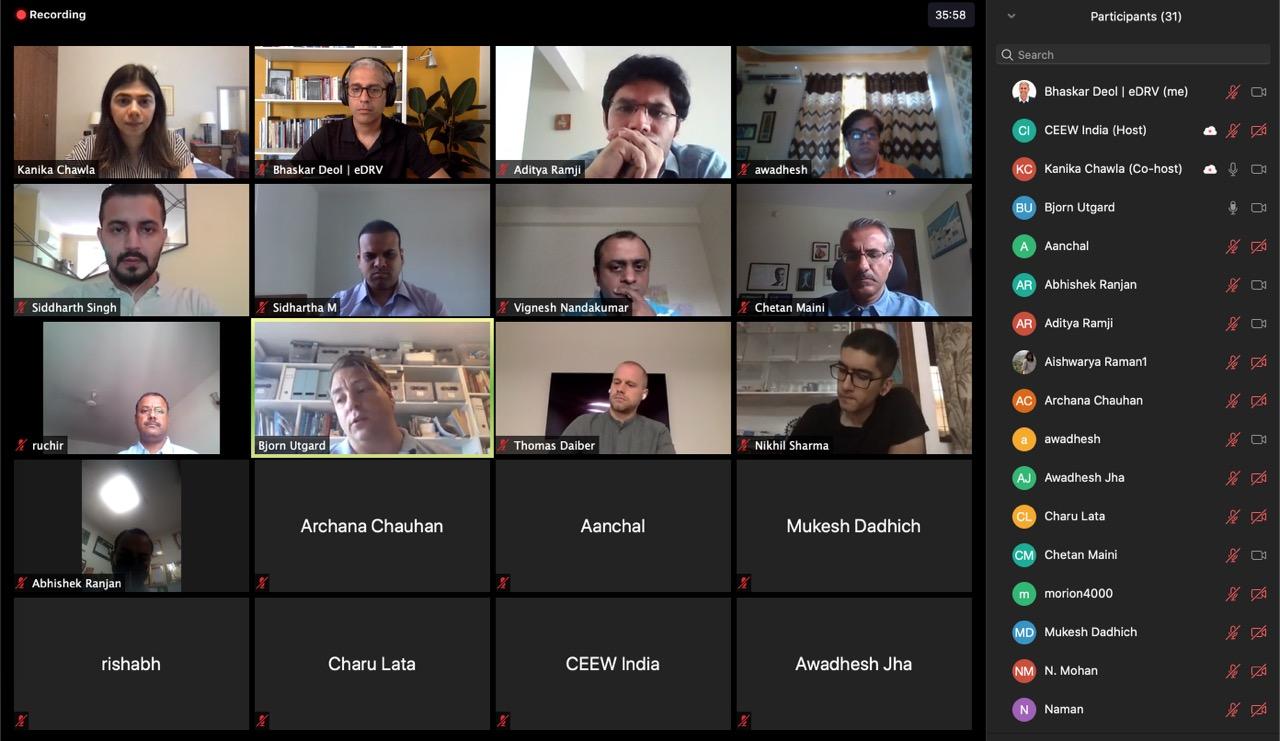Screen dimensions: 1280x741
Task: Toggle Aditya Ramji's mute icon in list
Action: 1233,324
